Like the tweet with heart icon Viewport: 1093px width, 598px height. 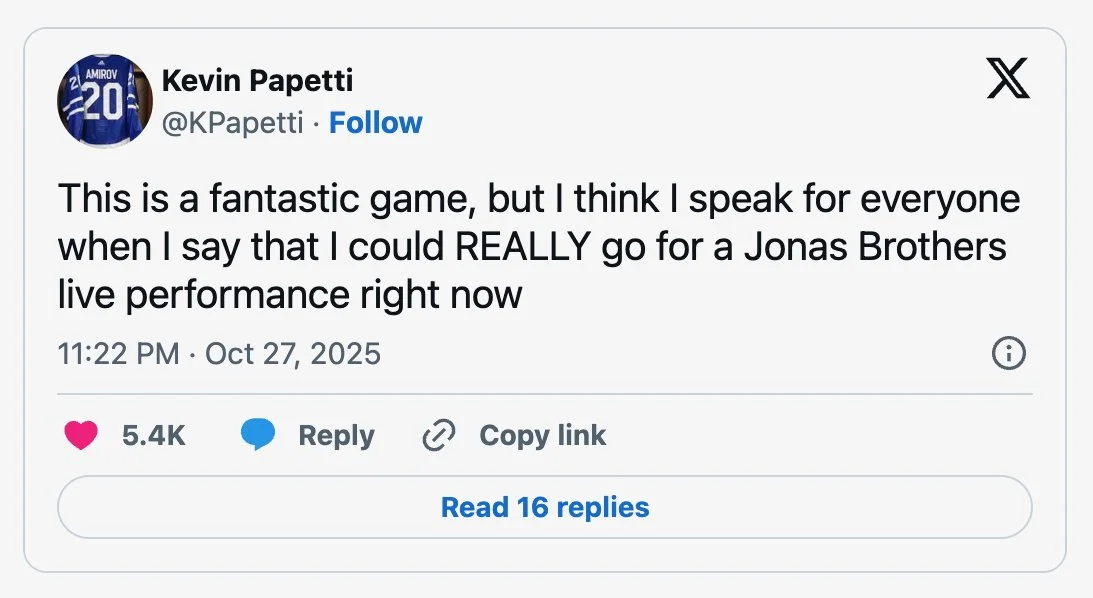(x=81, y=435)
